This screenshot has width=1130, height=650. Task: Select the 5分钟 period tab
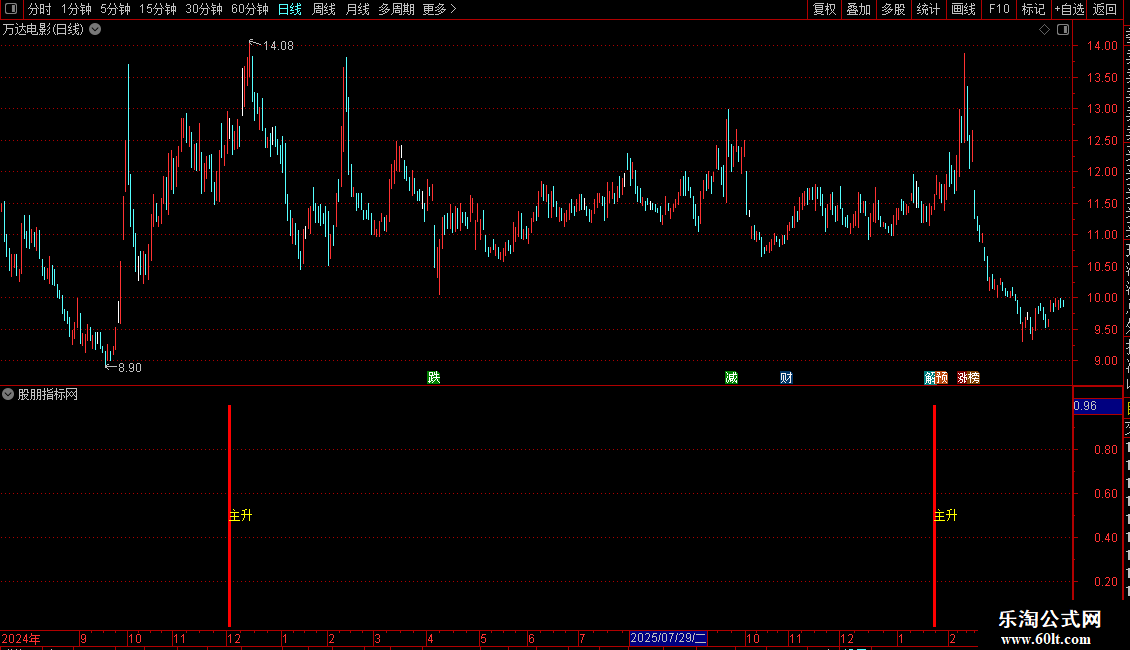115,9
